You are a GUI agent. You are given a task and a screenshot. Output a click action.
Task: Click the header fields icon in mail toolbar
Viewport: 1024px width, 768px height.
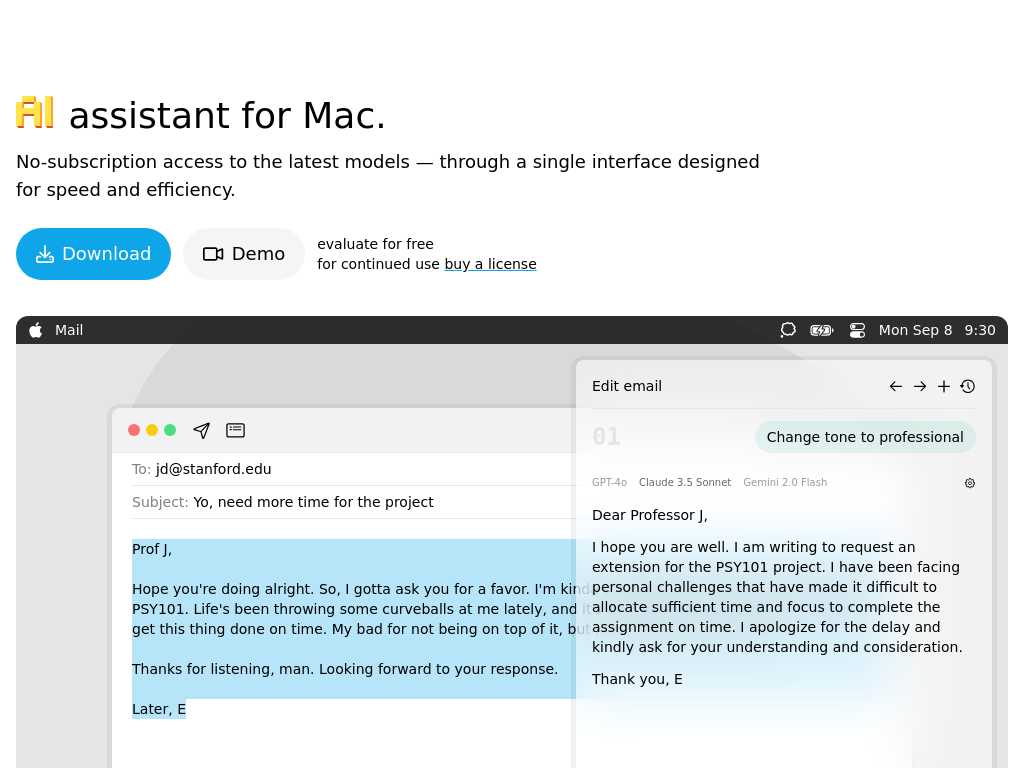(235, 430)
